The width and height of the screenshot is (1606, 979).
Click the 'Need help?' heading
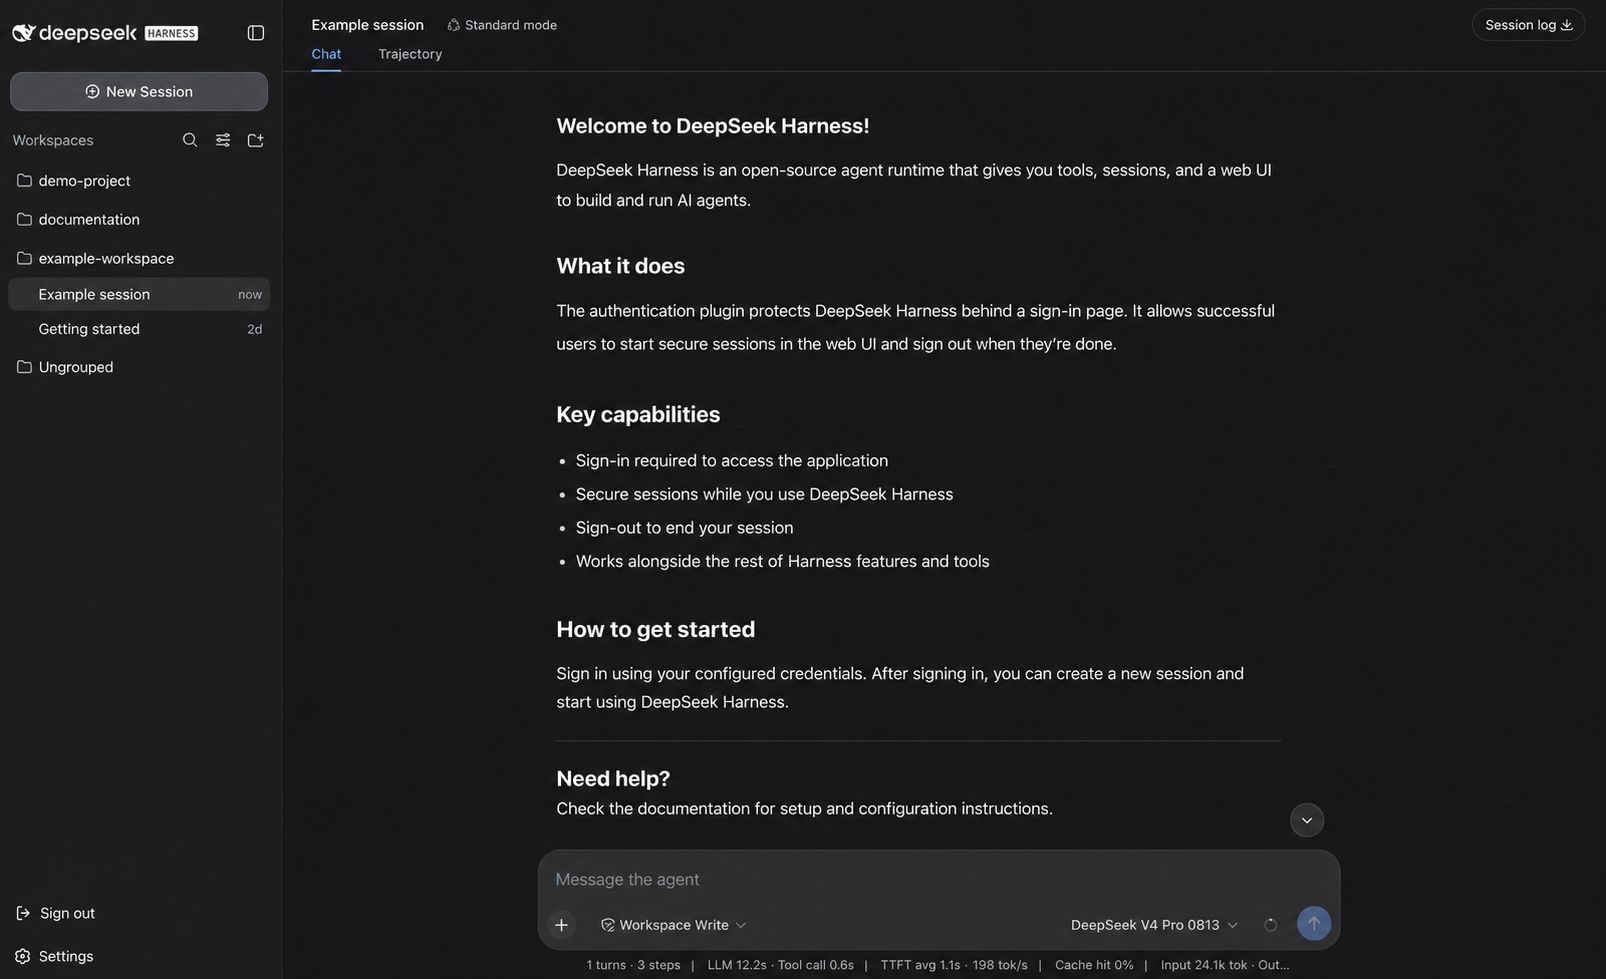[x=613, y=778]
